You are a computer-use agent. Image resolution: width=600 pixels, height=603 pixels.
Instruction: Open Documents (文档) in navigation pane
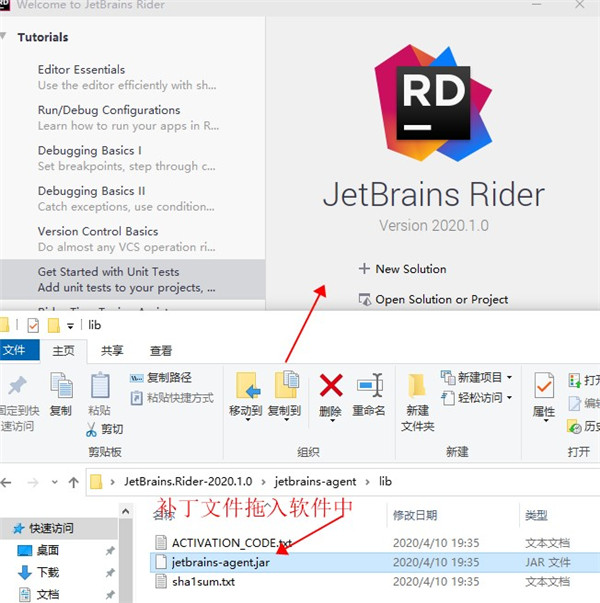48,594
